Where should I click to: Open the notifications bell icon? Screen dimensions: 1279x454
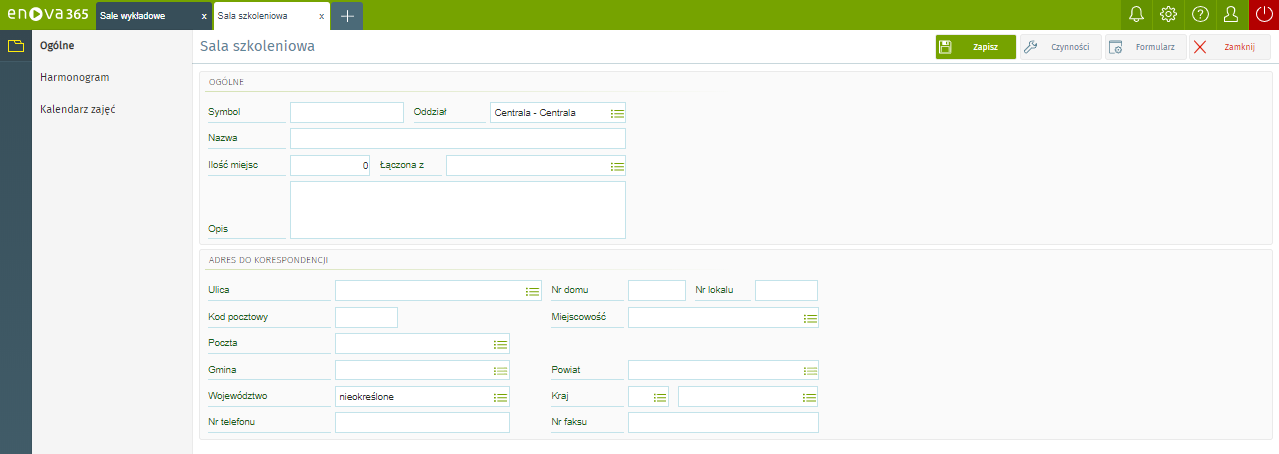[x=1136, y=15]
